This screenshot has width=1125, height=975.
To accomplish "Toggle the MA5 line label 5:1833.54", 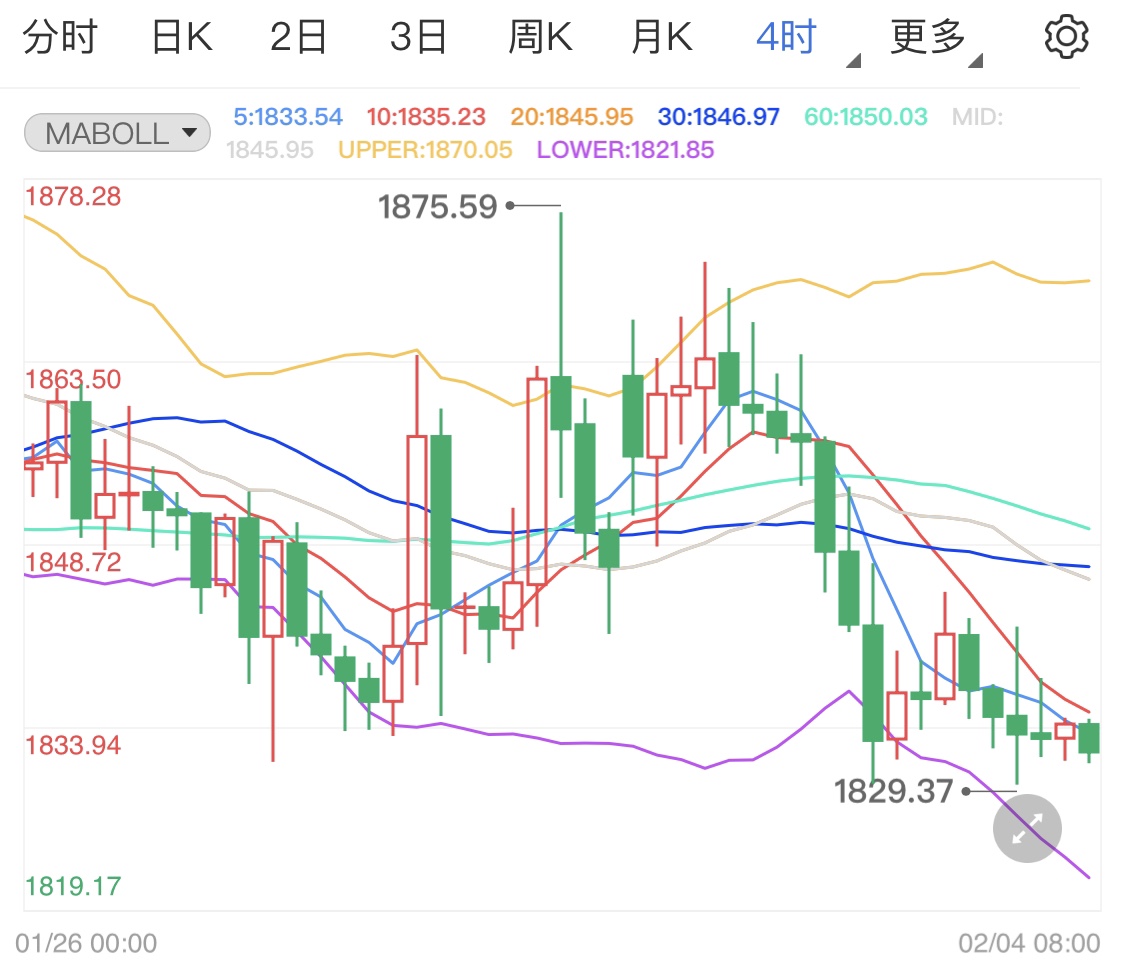I will (286, 116).
